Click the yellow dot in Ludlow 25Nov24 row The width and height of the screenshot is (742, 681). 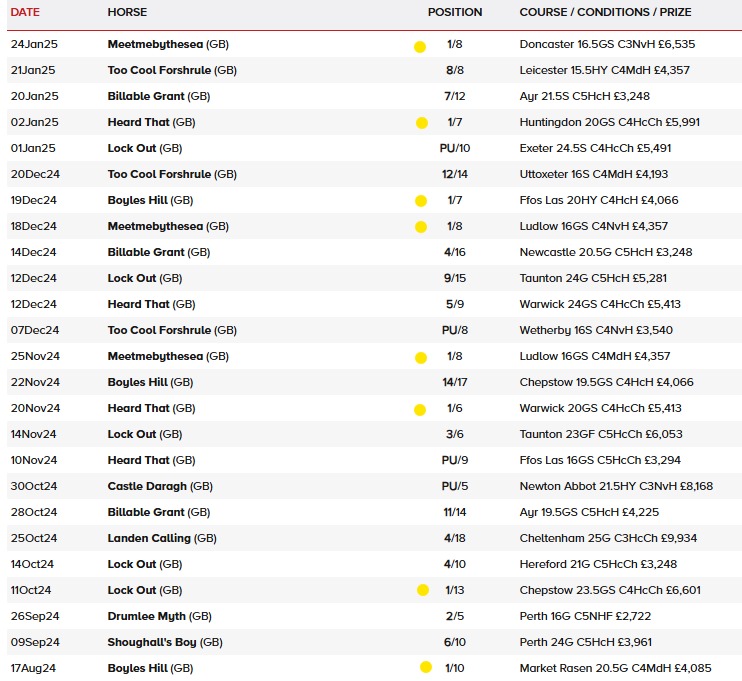click(421, 358)
